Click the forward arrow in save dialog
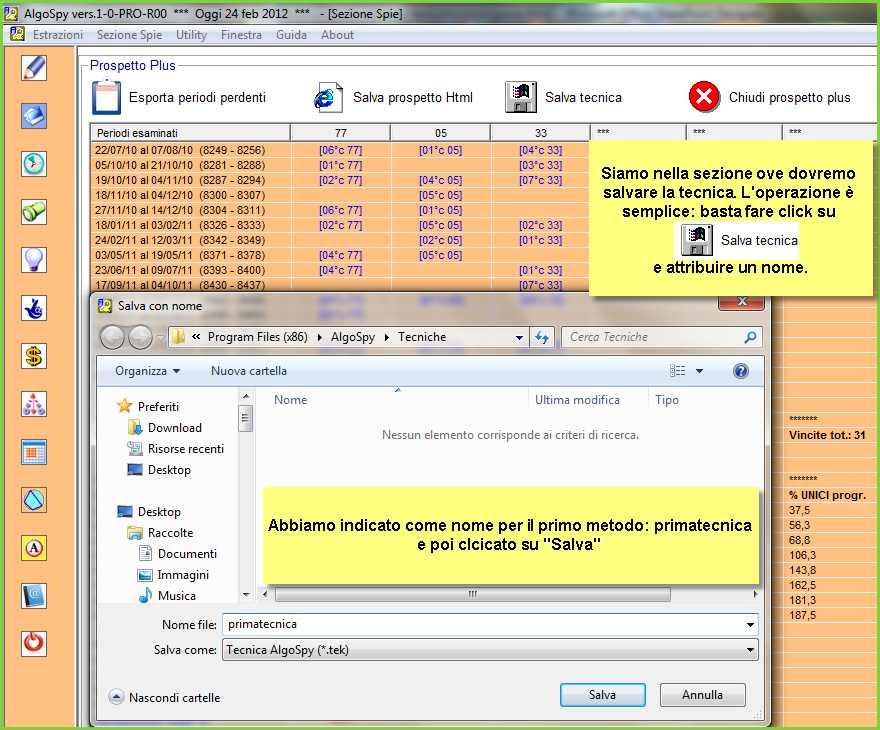880x730 pixels. point(140,337)
